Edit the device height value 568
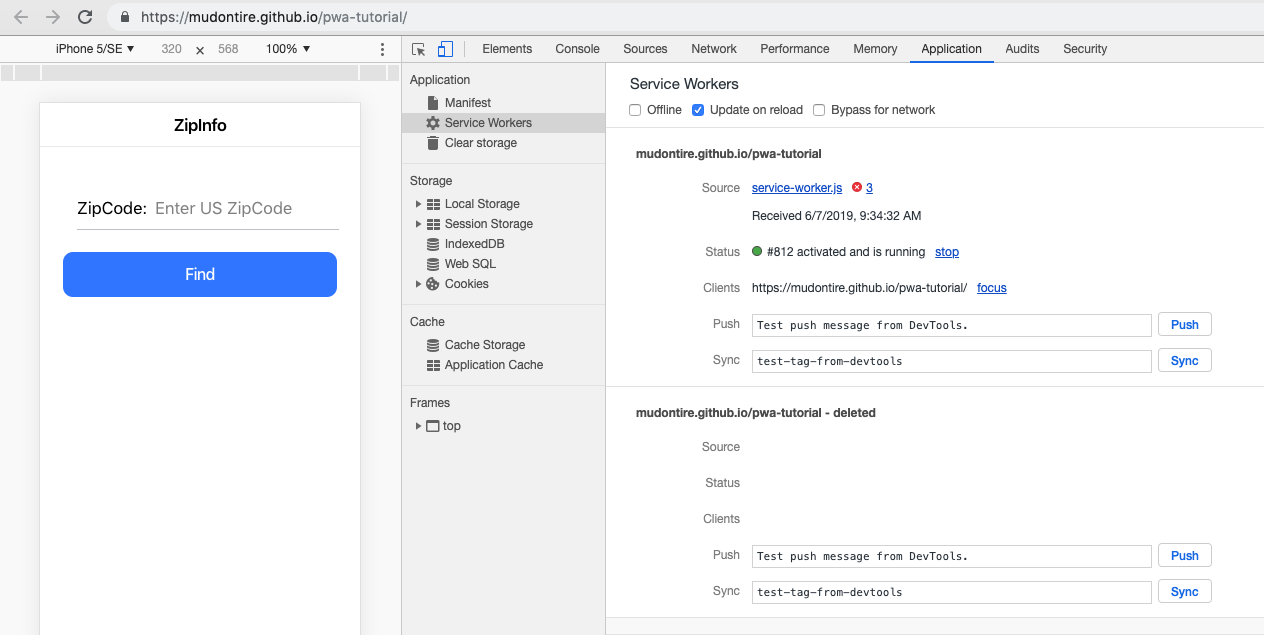This screenshot has width=1264, height=635. [228, 49]
